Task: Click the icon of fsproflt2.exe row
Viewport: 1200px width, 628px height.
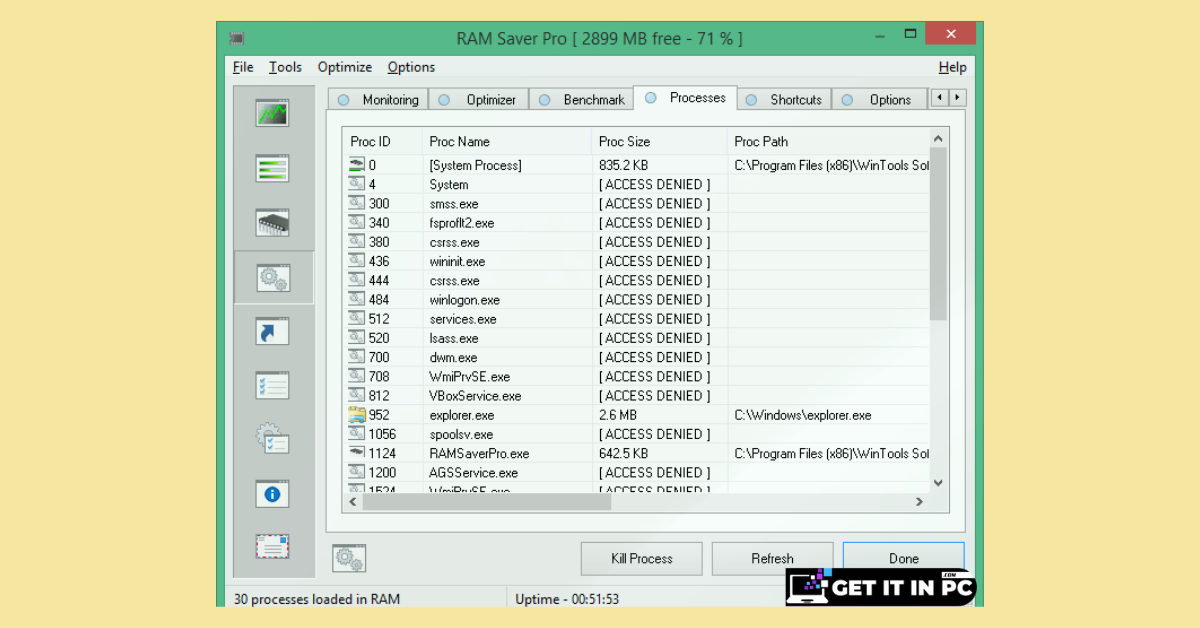Action: 357,222
